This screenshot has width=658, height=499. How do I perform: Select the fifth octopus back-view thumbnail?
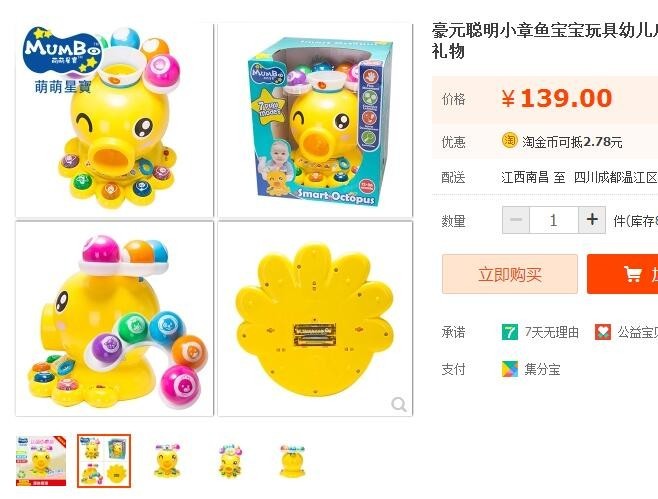coord(292,461)
